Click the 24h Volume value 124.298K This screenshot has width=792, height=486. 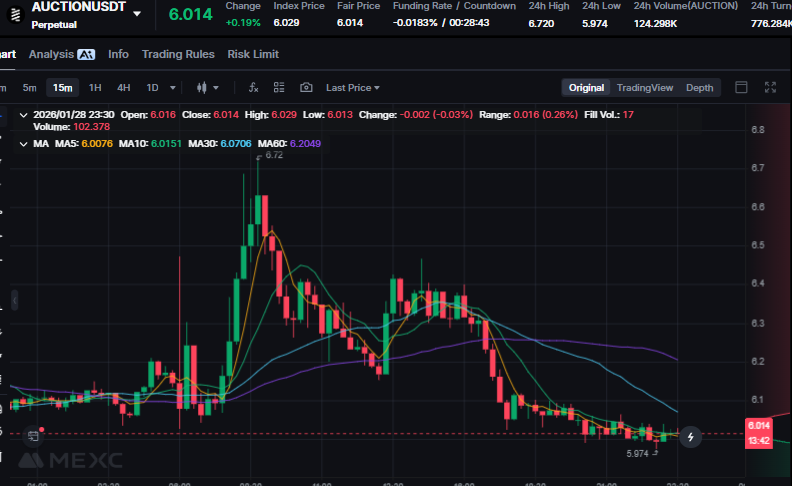click(655, 23)
